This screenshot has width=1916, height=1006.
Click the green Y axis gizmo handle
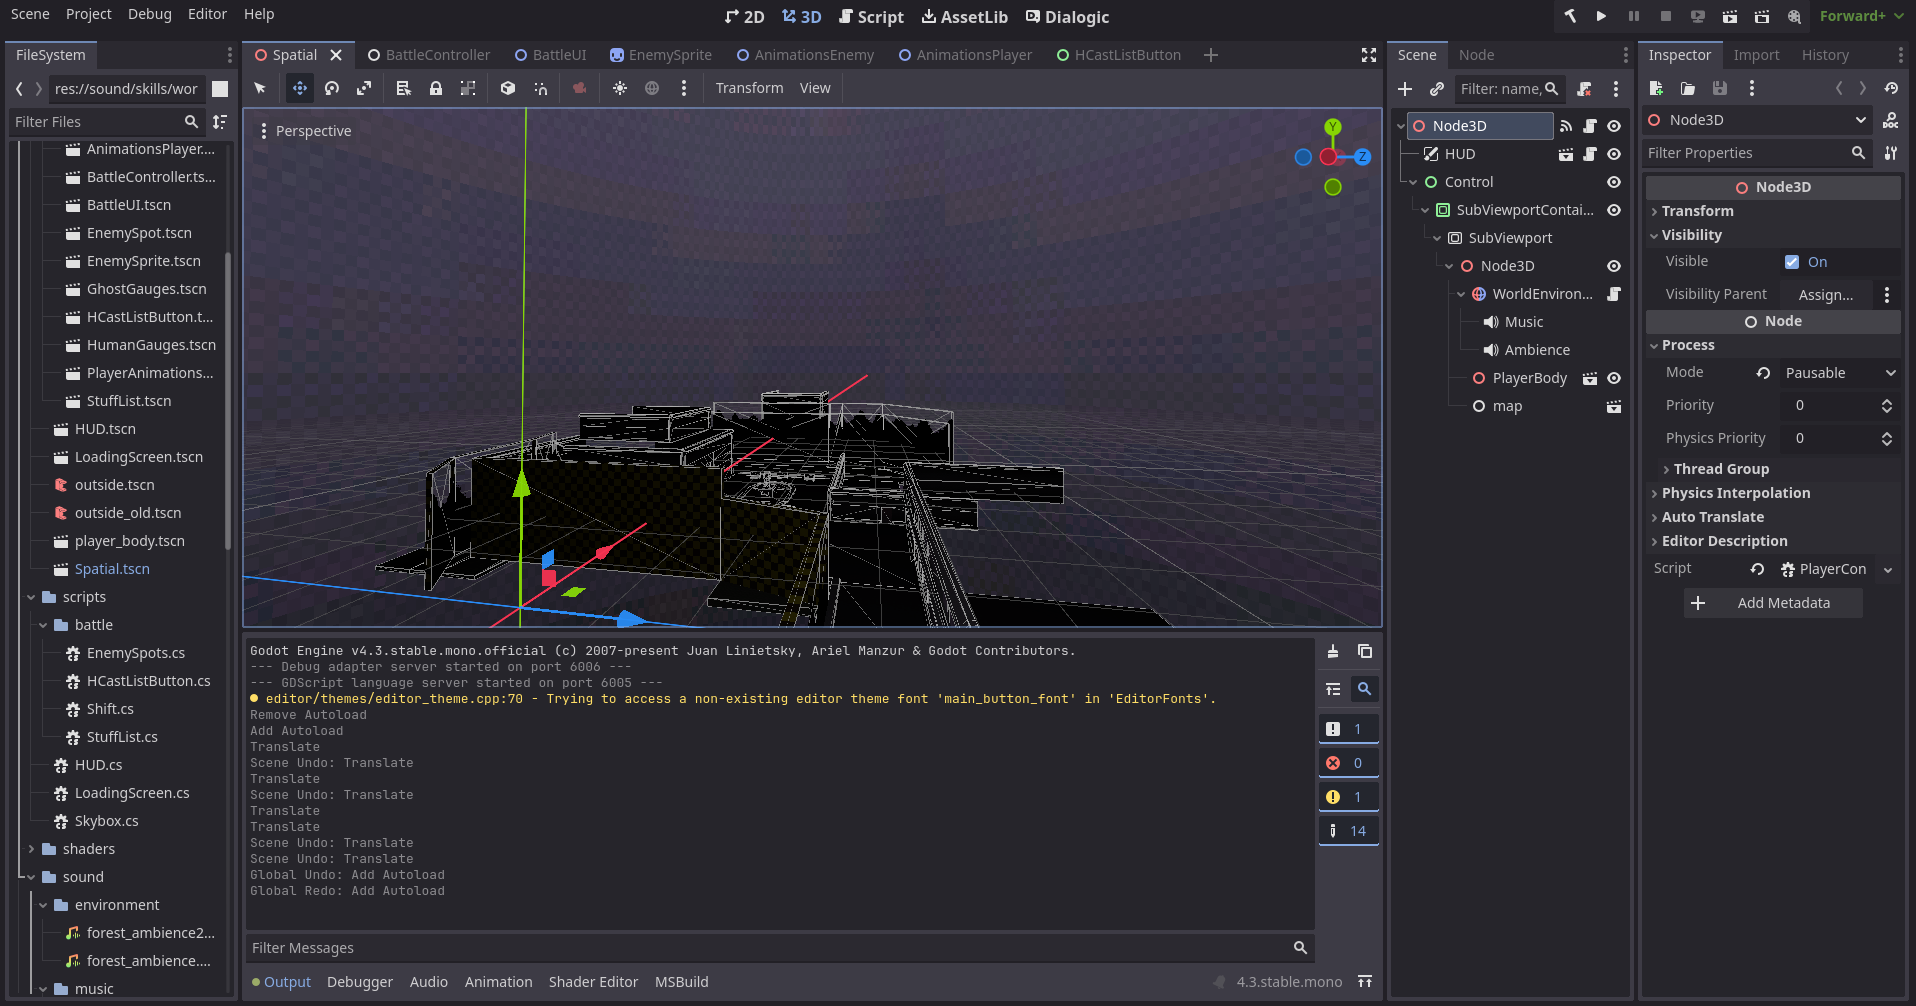(x=1333, y=127)
